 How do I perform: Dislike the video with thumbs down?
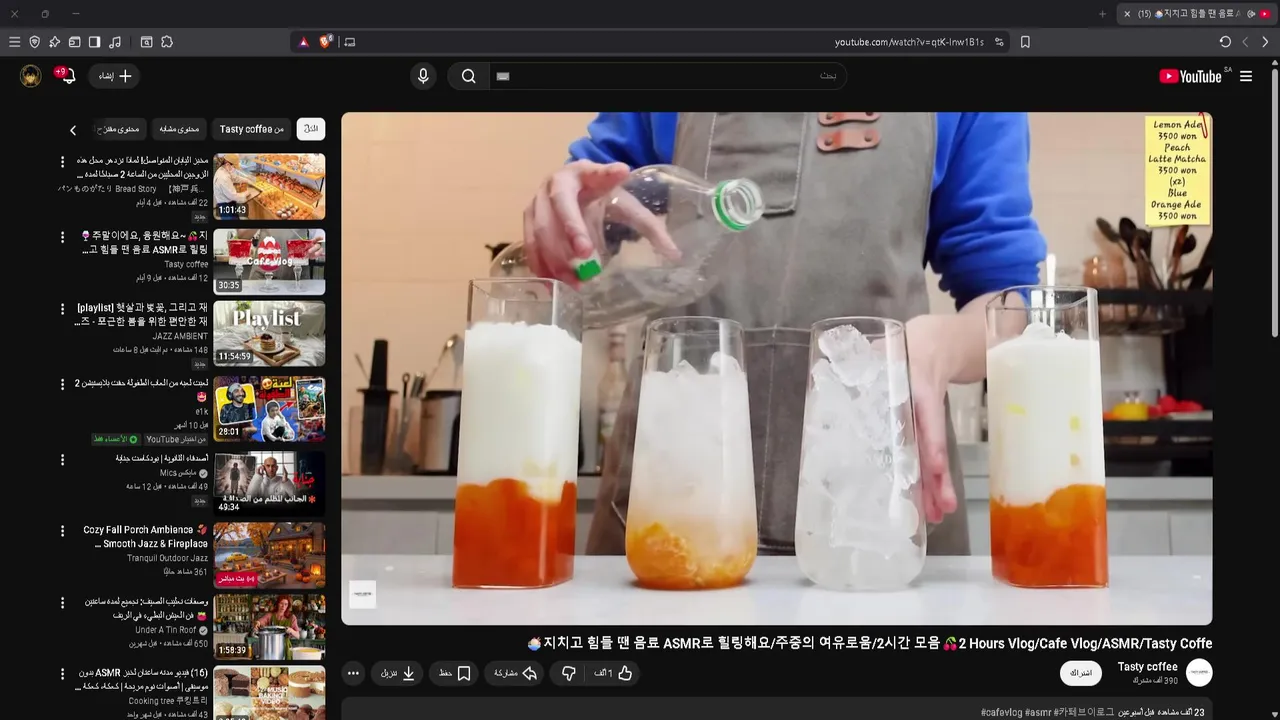coord(568,673)
